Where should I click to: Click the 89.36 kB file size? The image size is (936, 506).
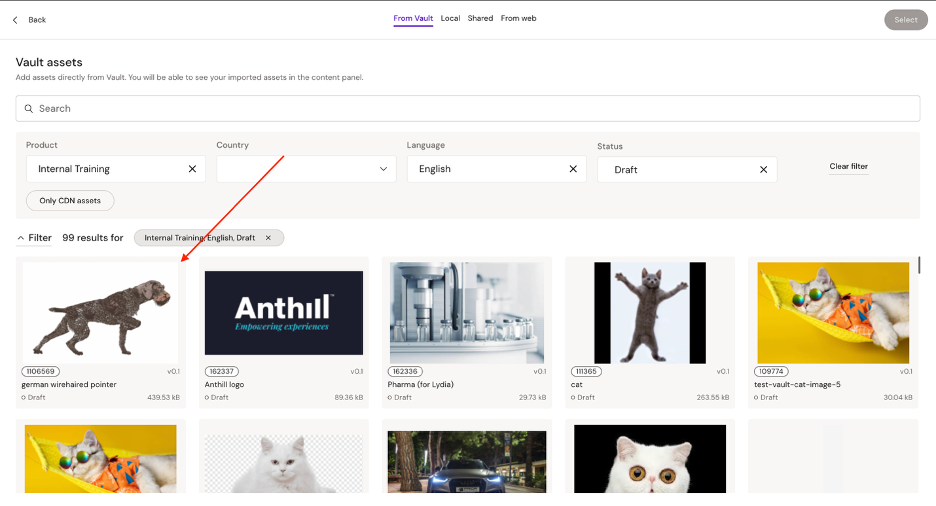point(349,397)
